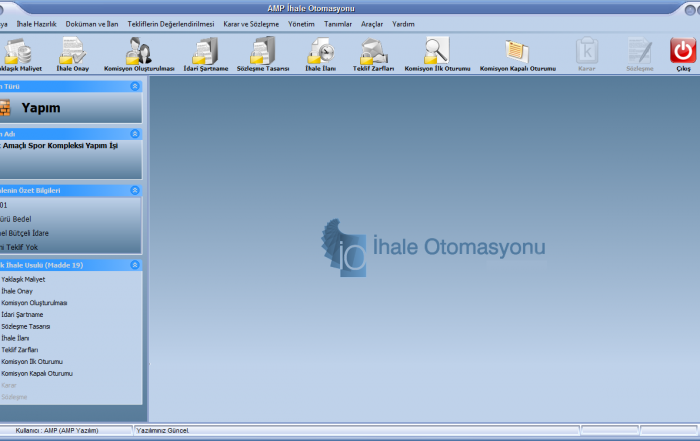Screen dimensions: 700x441
Task: Click the Yapım type icon in sidebar
Action: (5, 108)
